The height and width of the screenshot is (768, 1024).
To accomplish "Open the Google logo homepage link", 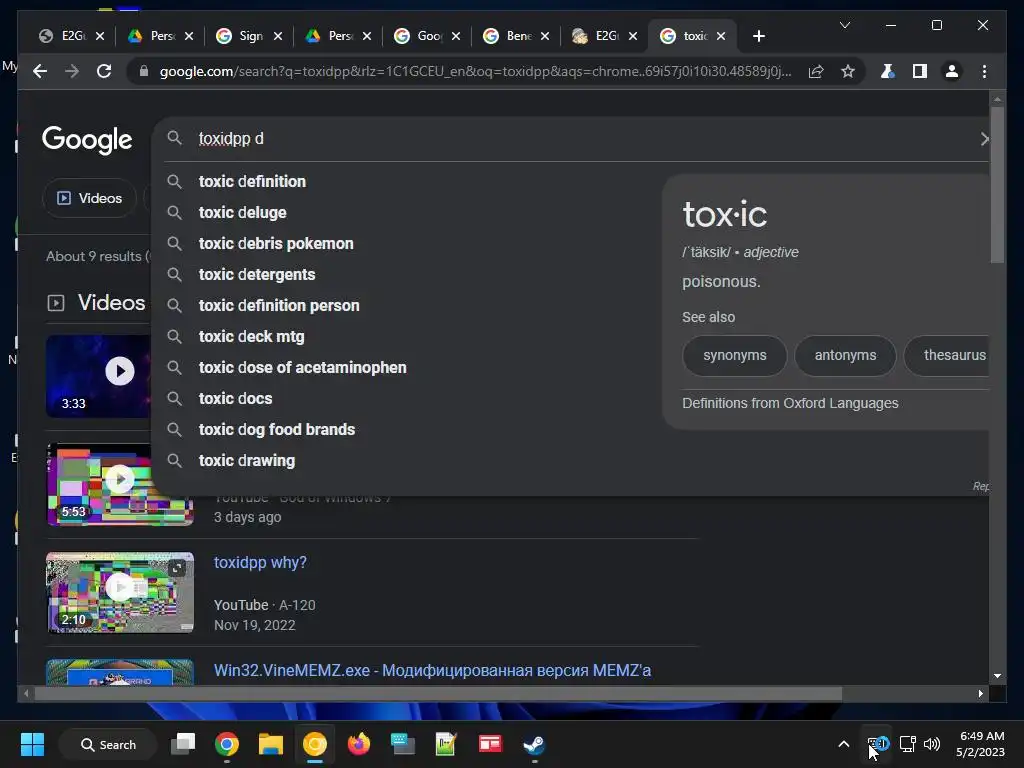I will [87, 139].
